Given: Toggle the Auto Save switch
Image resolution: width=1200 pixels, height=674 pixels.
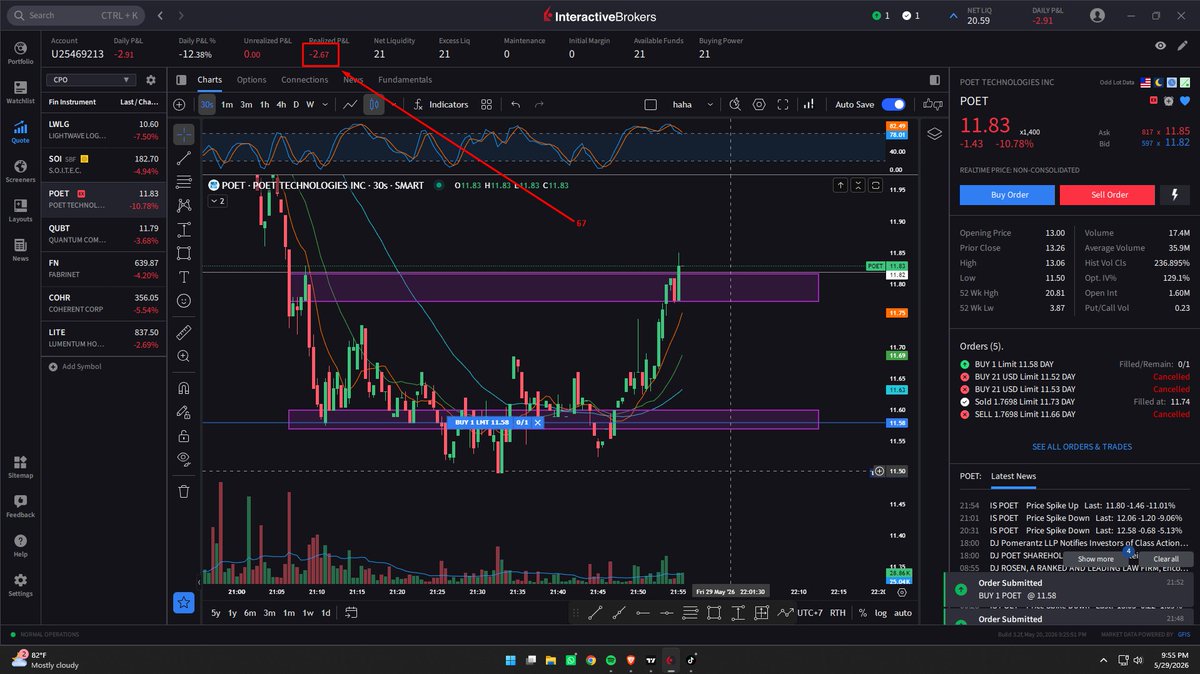Looking at the screenshot, I should point(893,104).
